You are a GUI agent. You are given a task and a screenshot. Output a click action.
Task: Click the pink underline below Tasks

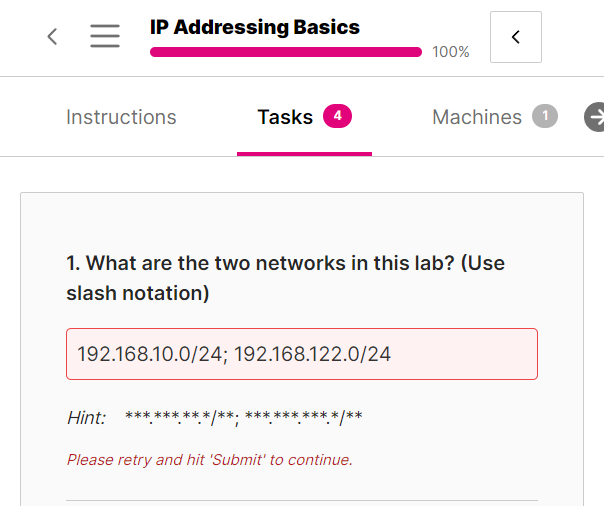pyautogui.click(x=304, y=154)
